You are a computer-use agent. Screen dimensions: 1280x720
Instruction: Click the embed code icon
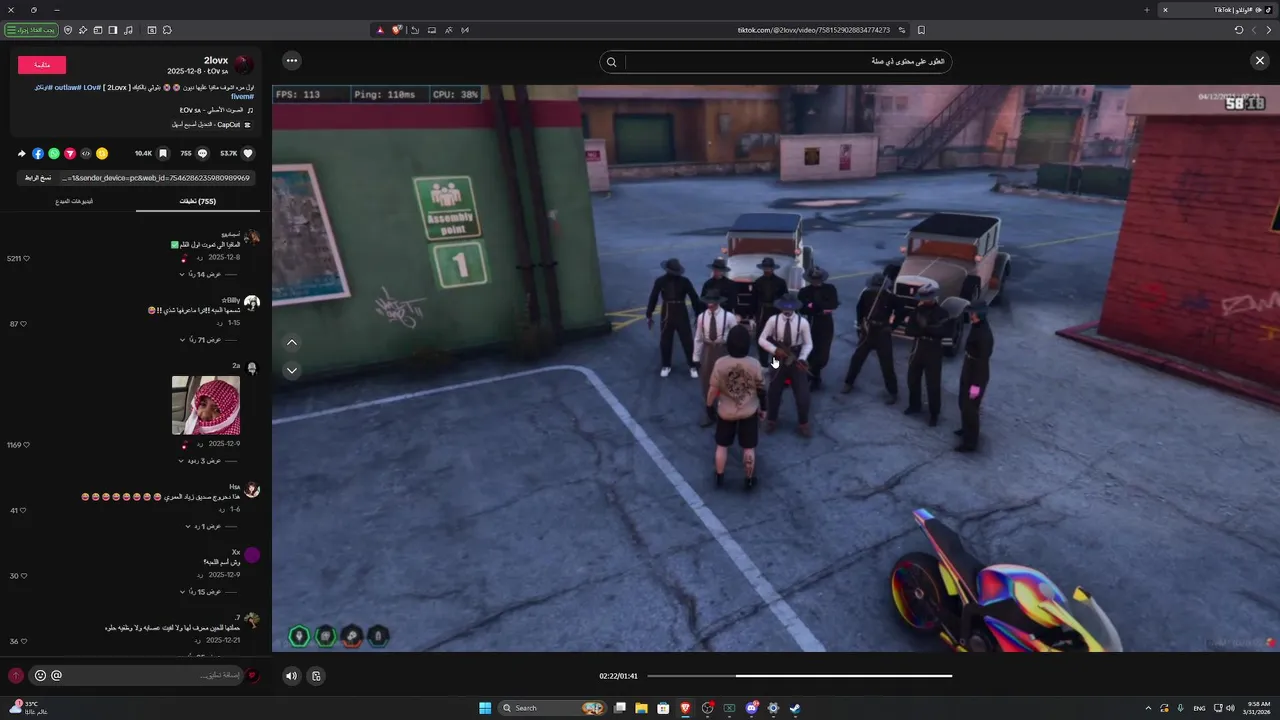click(86, 154)
